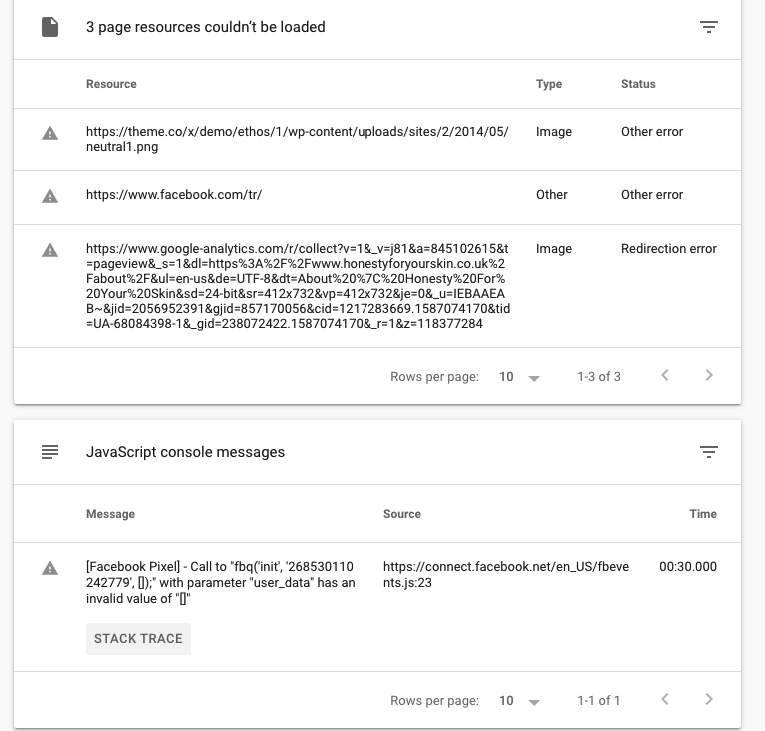Go to next page of resources table
The height and width of the screenshot is (731, 765).
709,375
